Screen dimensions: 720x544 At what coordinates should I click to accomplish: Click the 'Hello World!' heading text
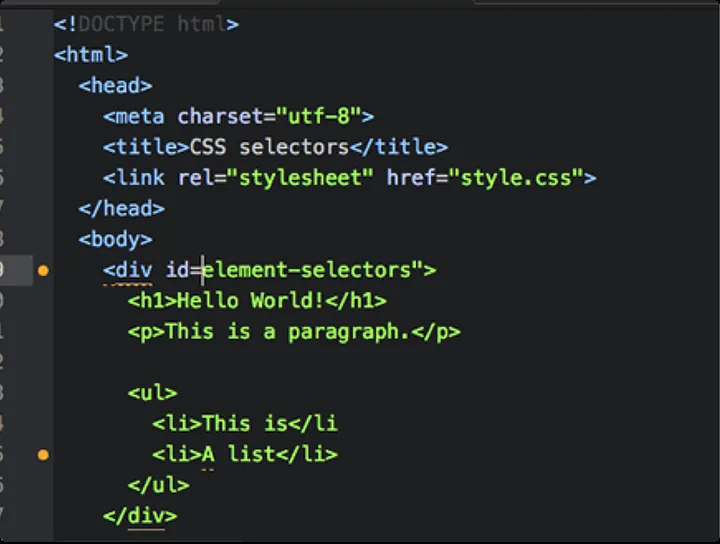[250, 301]
